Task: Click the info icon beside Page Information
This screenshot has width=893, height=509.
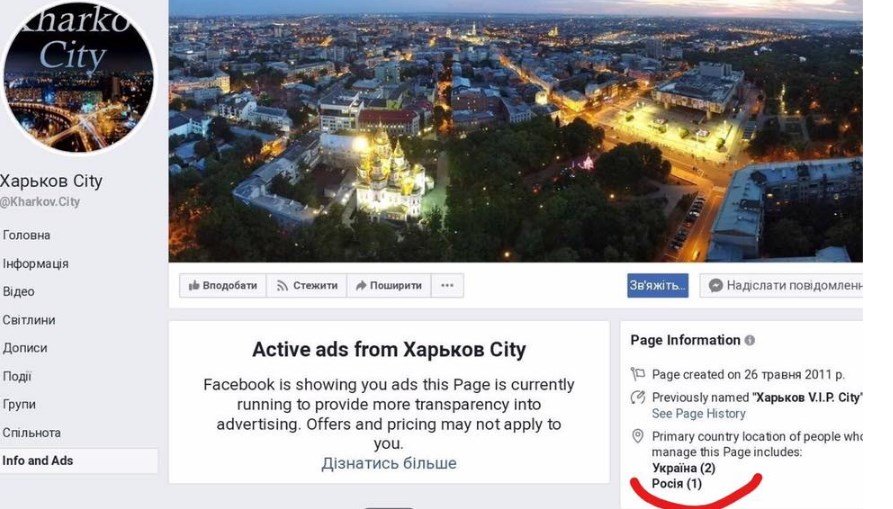Action: pyautogui.click(x=750, y=341)
